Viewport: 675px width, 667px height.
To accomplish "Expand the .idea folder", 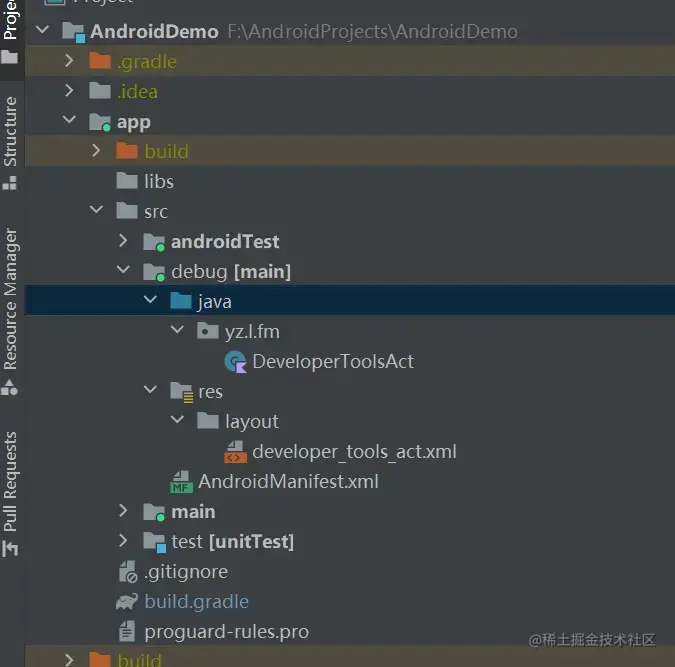I will pyautogui.click(x=69, y=91).
